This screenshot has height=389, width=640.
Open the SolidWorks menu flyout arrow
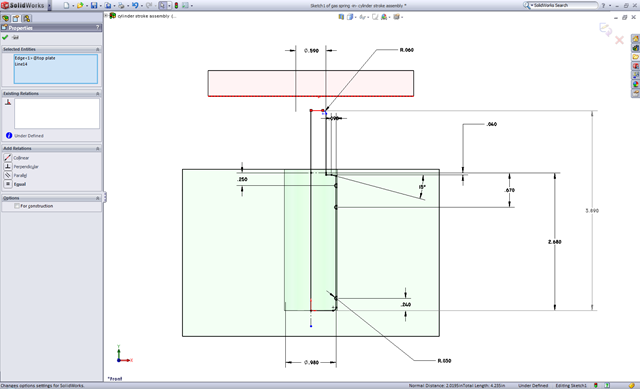[49, 6]
